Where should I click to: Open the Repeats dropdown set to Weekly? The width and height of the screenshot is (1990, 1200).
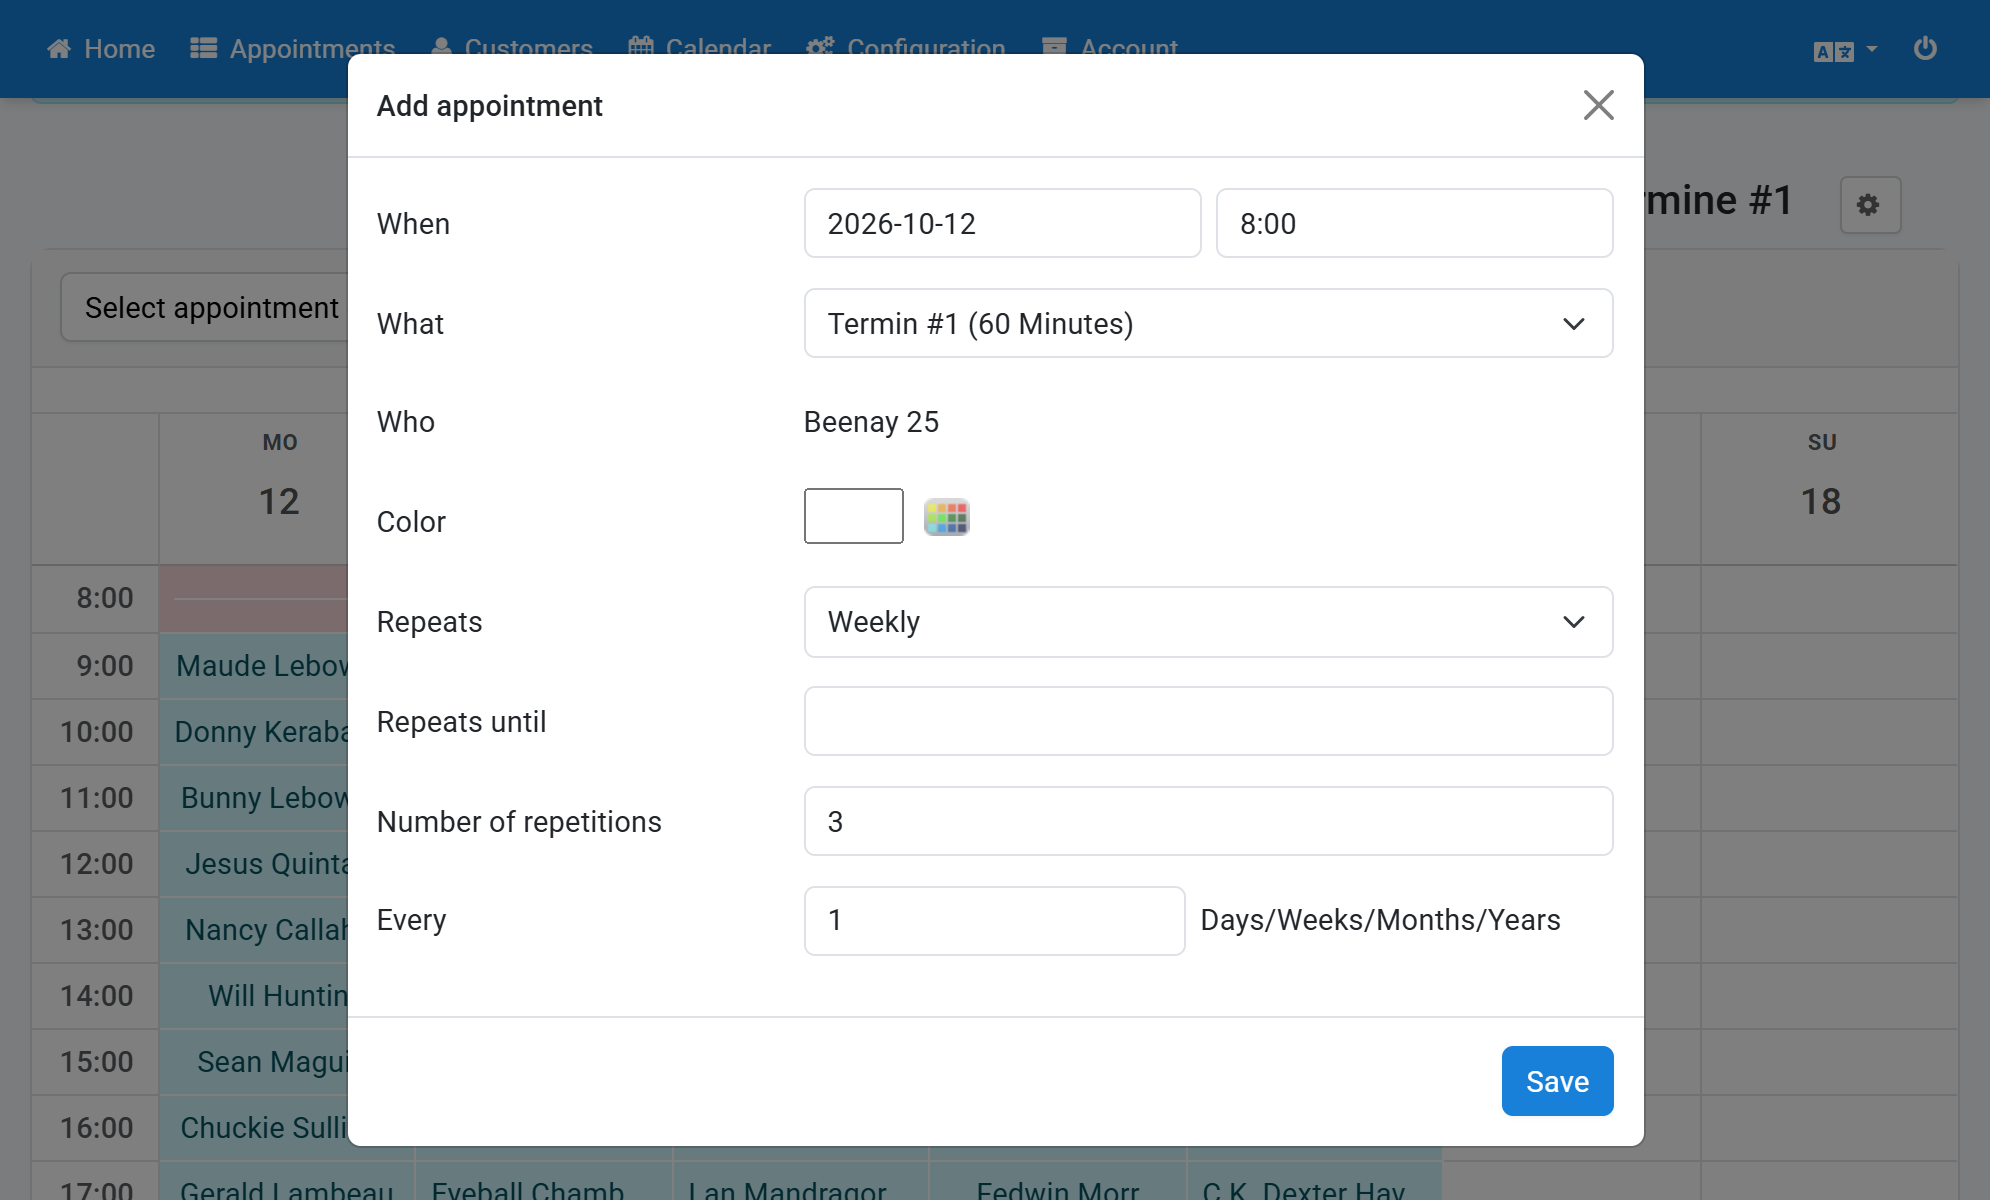click(1208, 621)
